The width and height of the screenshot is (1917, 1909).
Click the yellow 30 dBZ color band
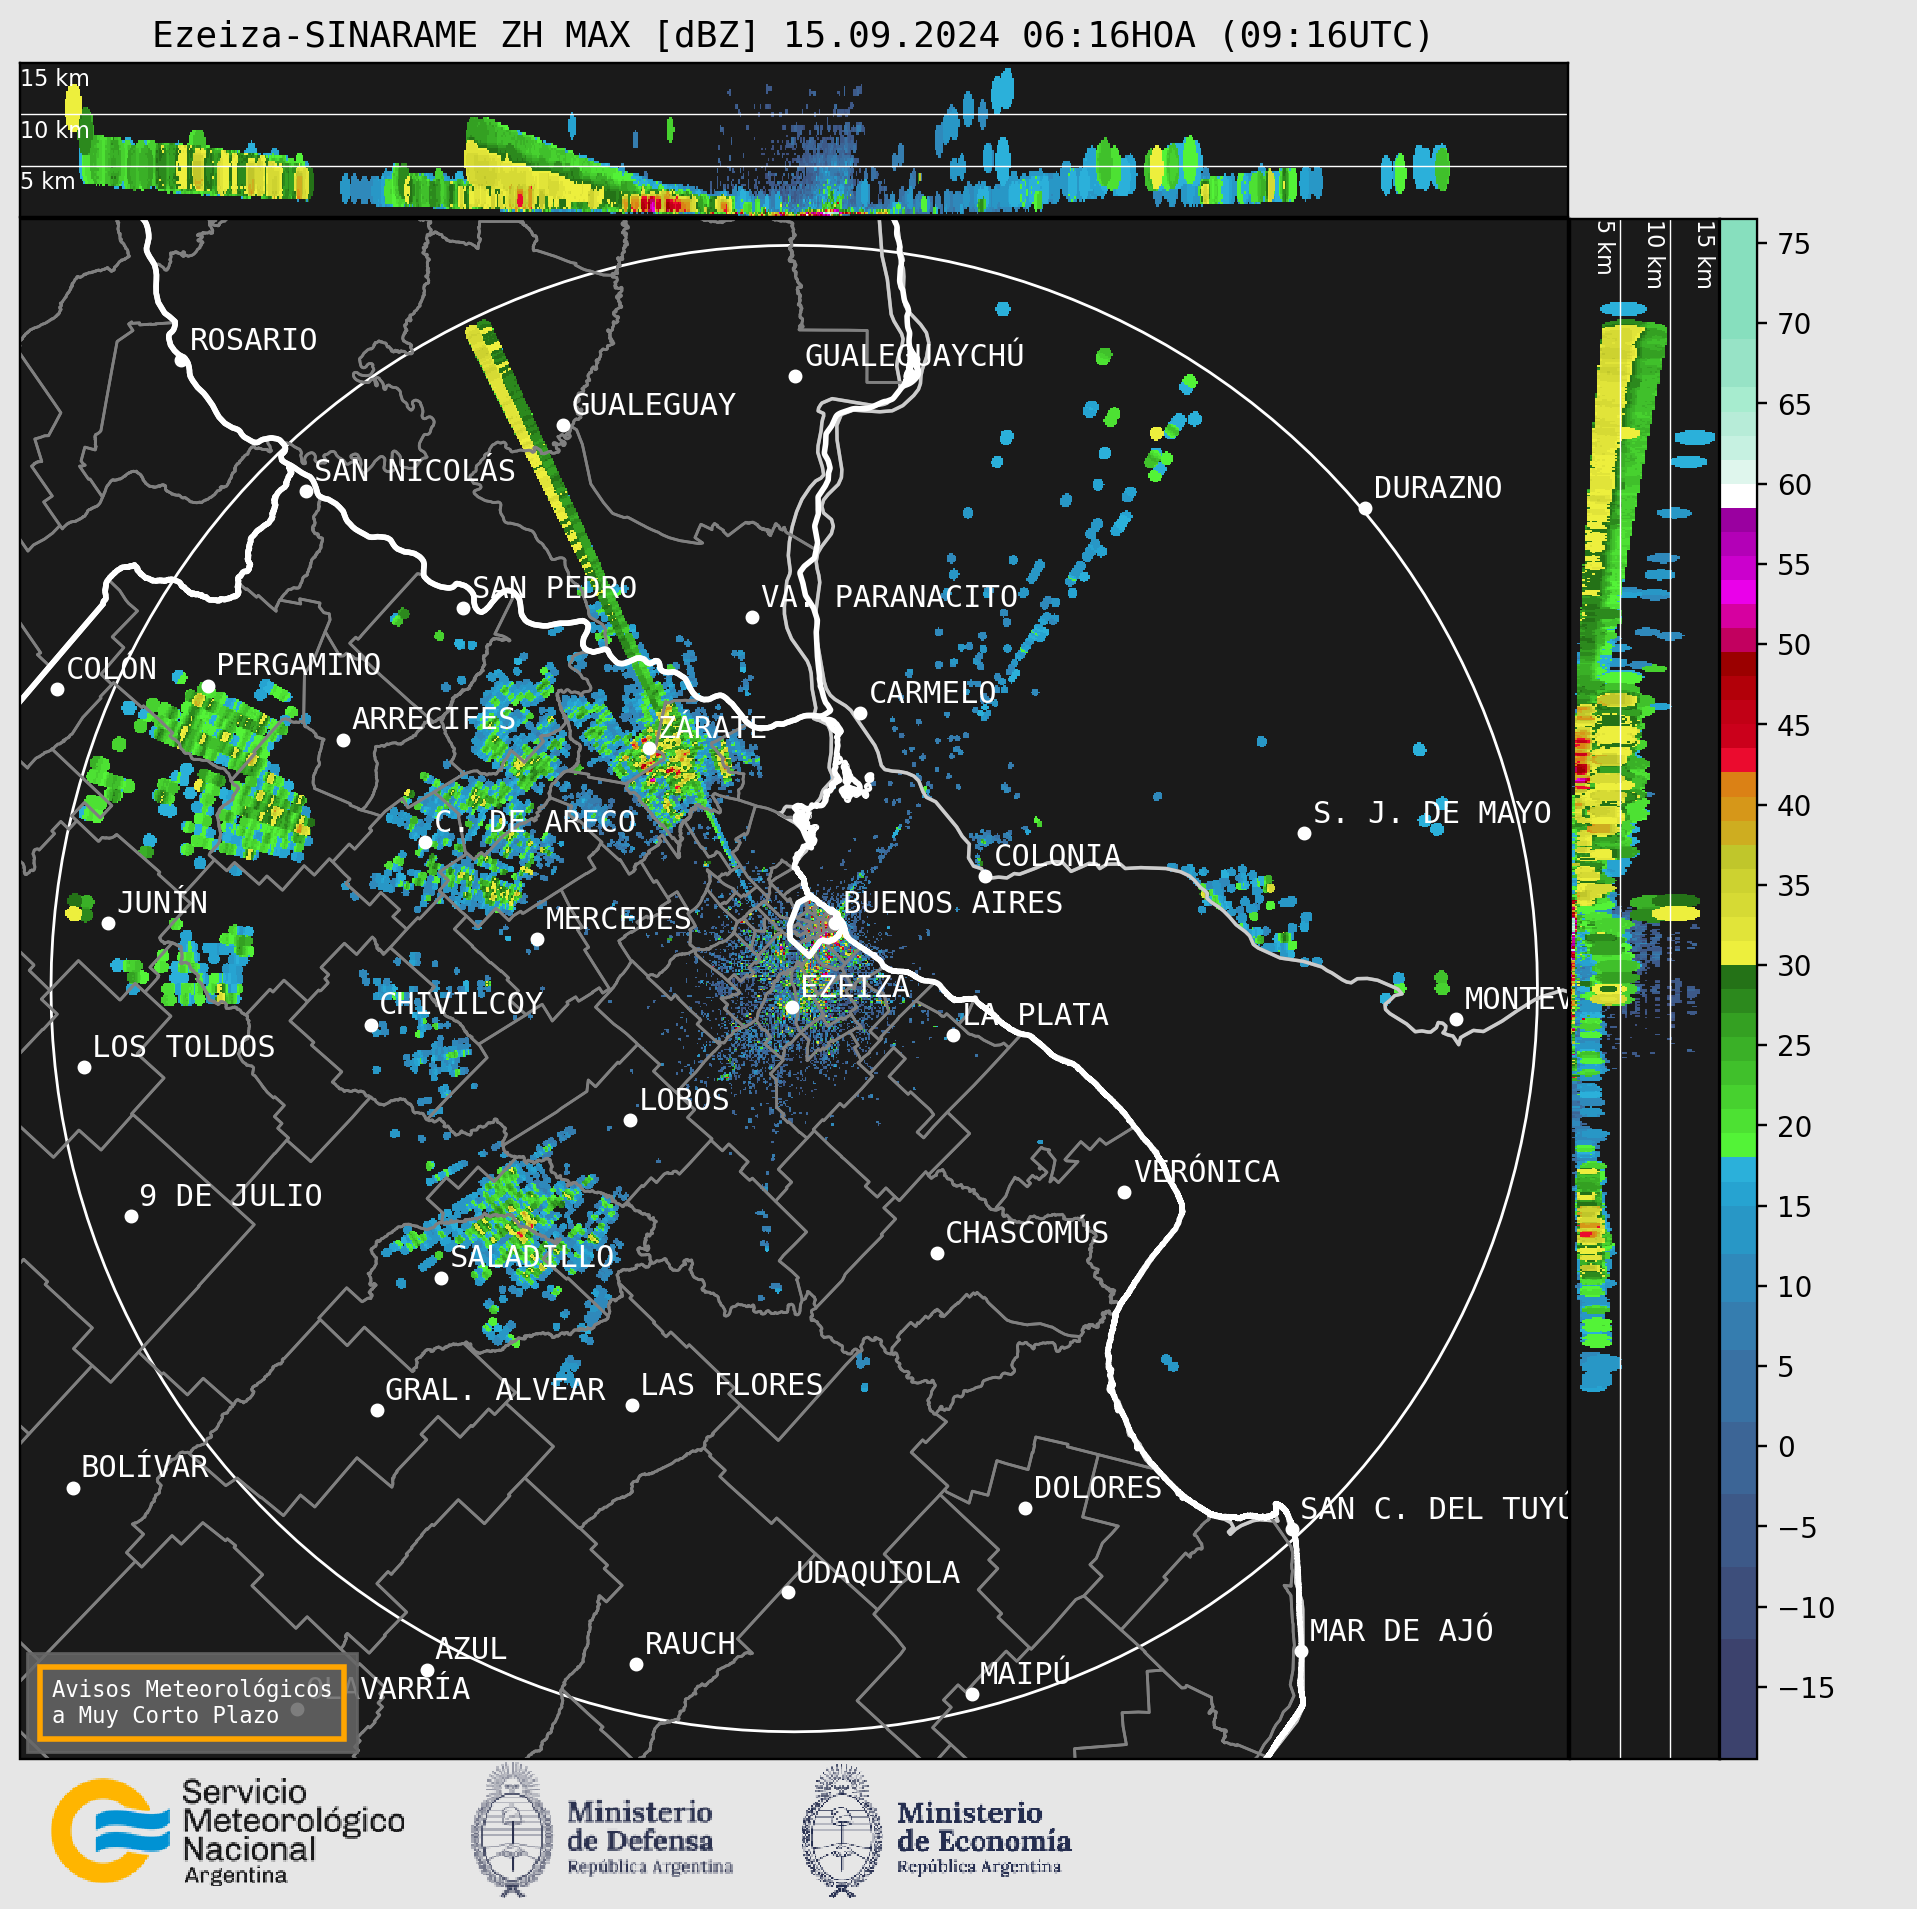(x=1738, y=952)
